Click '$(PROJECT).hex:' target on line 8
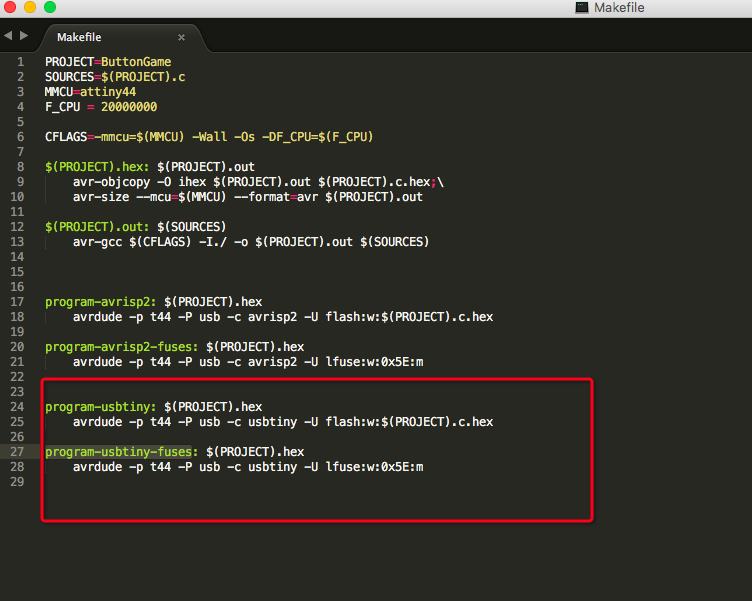This screenshot has width=752, height=601. (x=97, y=167)
